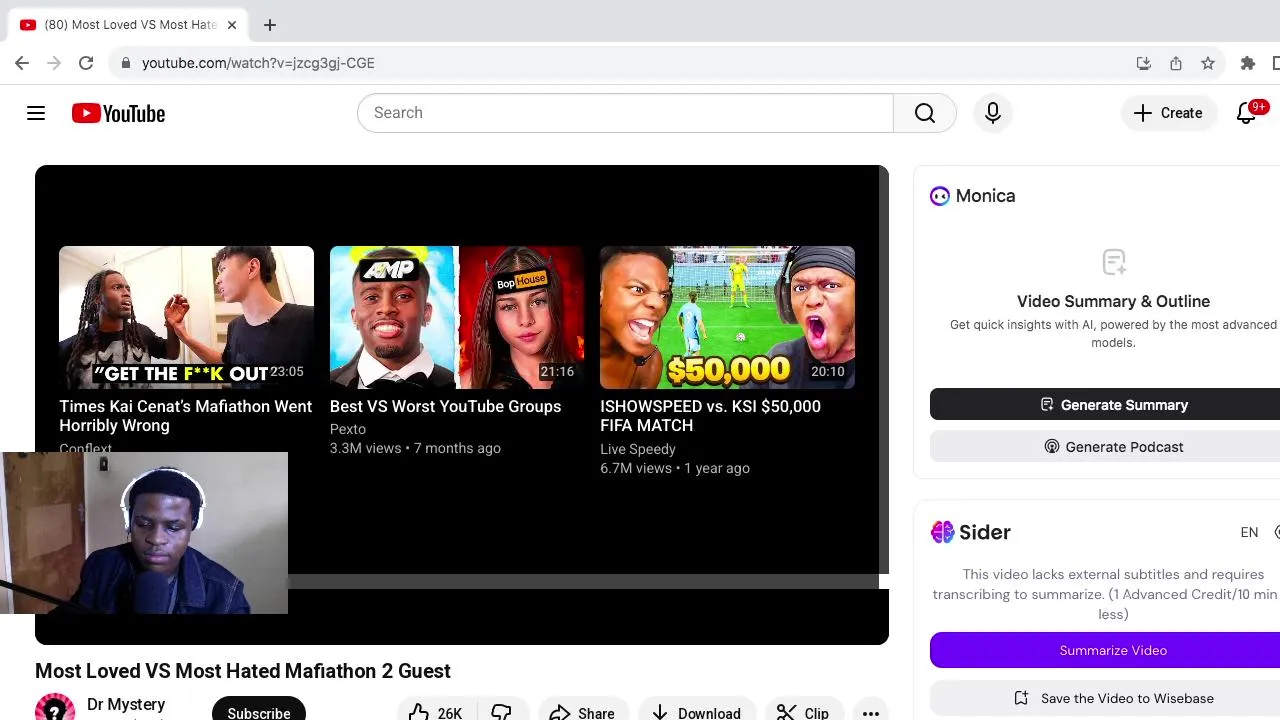Open the Sider EN language selector

[1249, 533]
